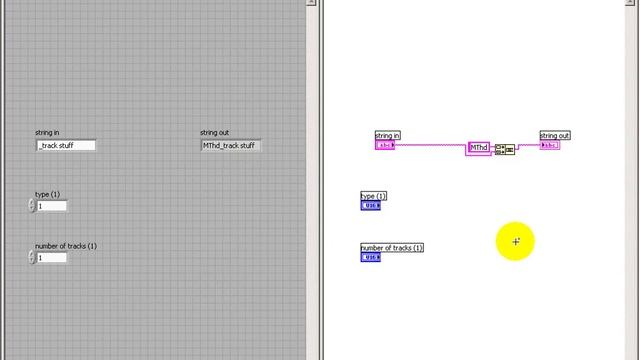
Task: Click the pink wire from 'string in' terminal
Action: (431, 145)
